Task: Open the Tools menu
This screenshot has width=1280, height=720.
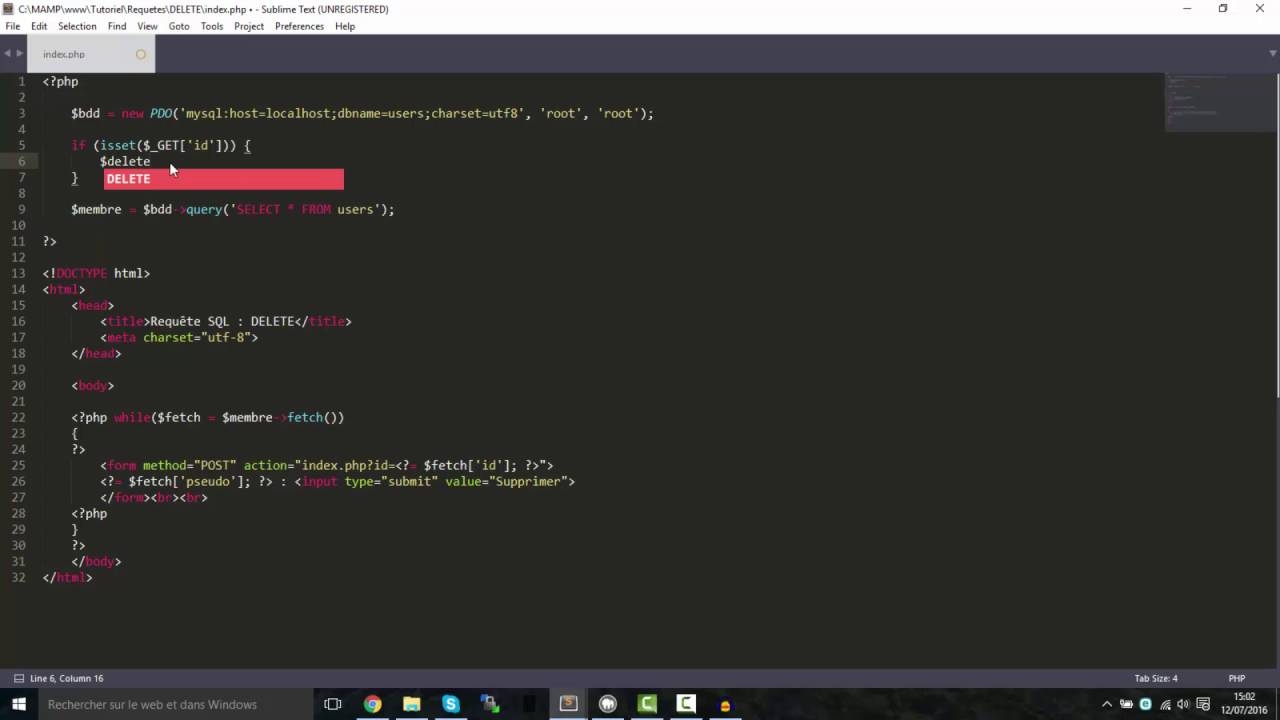Action: click(x=212, y=26)
